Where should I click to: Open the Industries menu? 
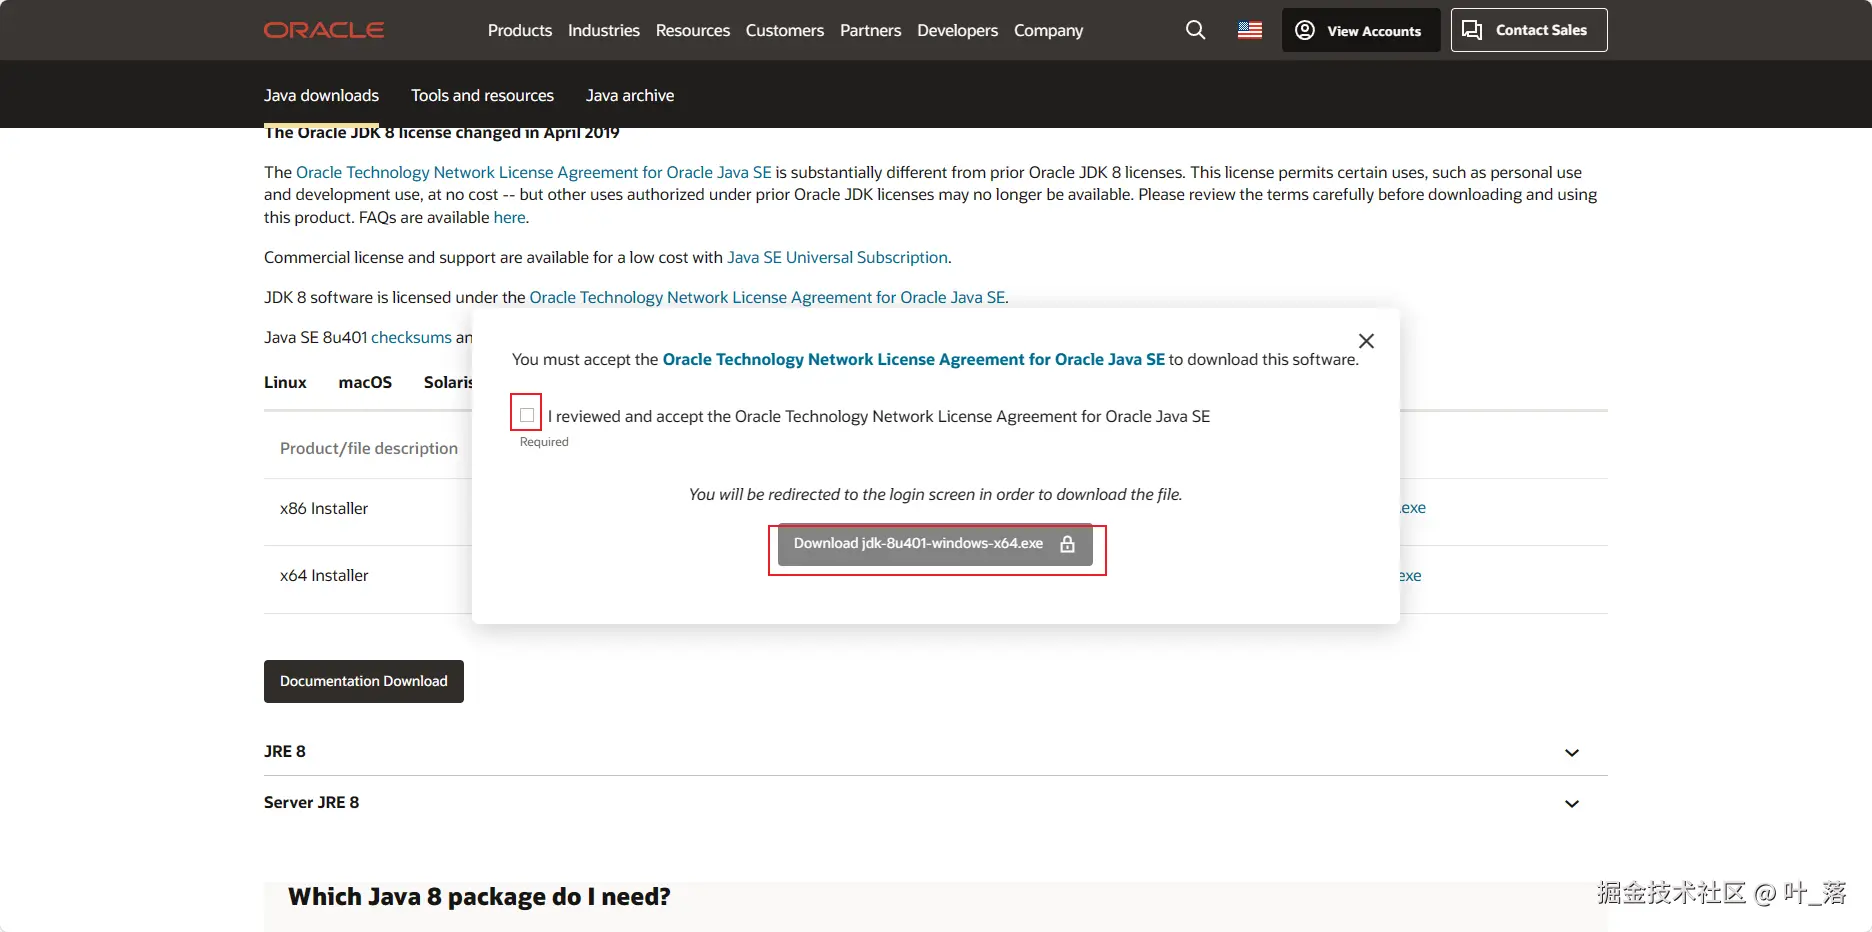coord(604,30)
